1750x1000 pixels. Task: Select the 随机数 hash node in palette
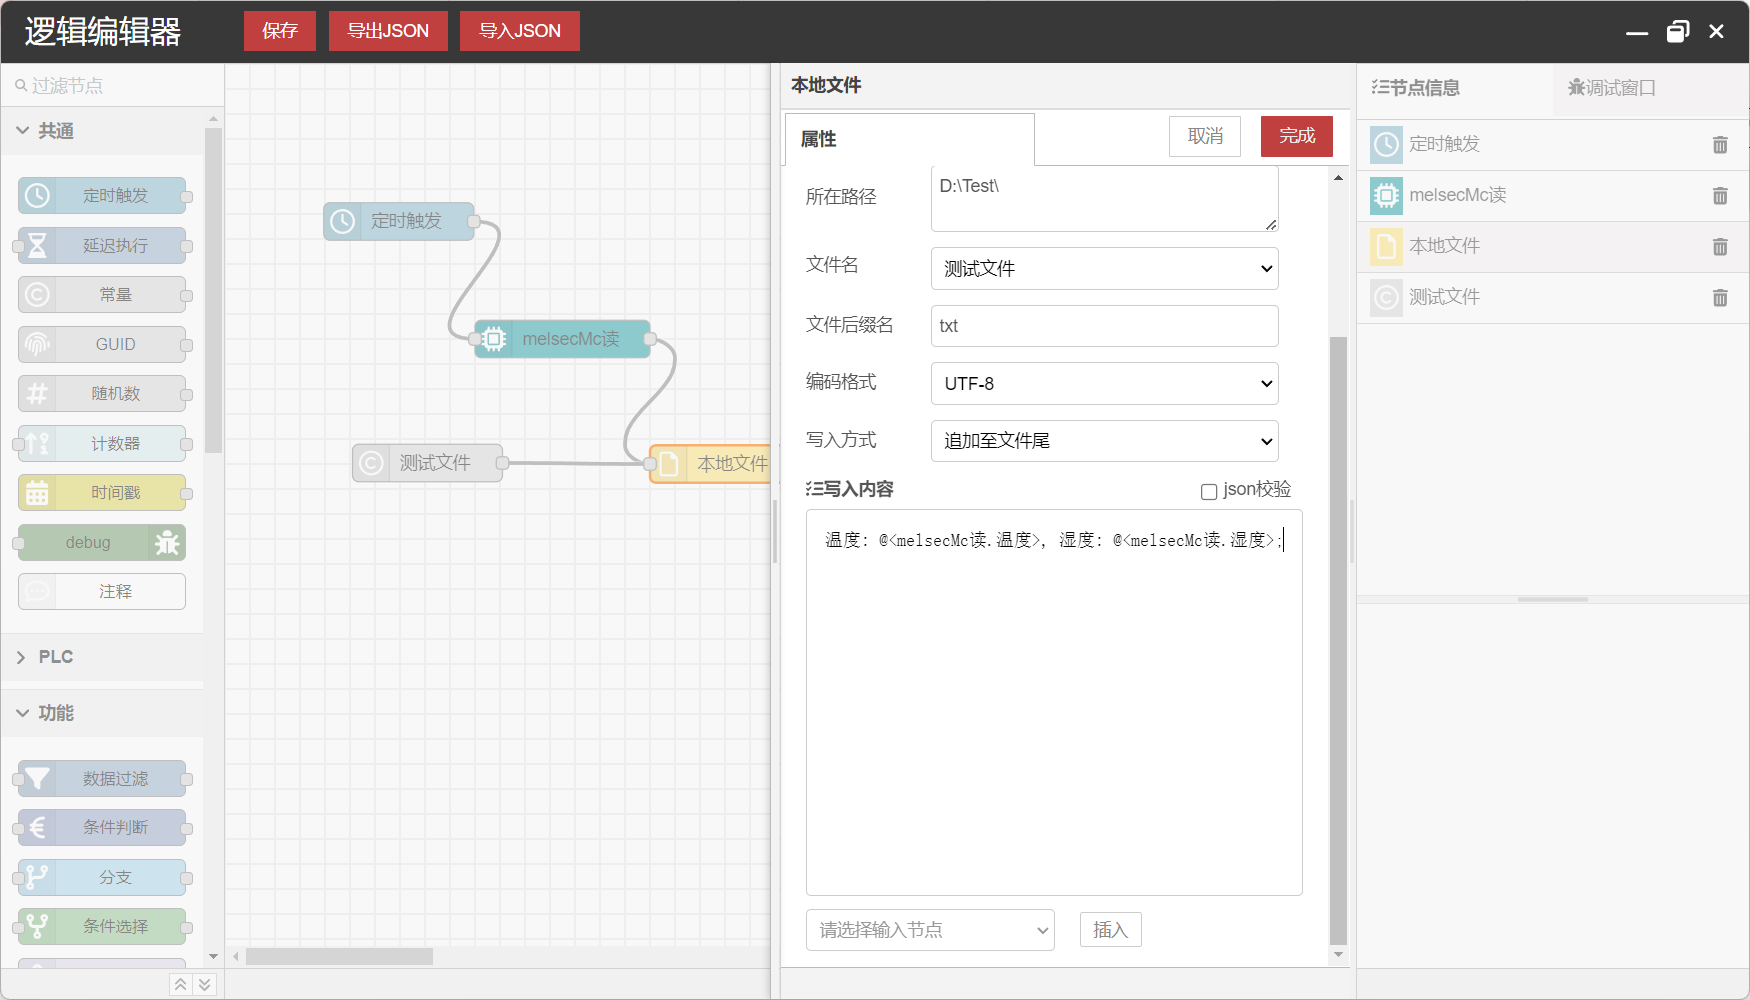click(102, 394)
